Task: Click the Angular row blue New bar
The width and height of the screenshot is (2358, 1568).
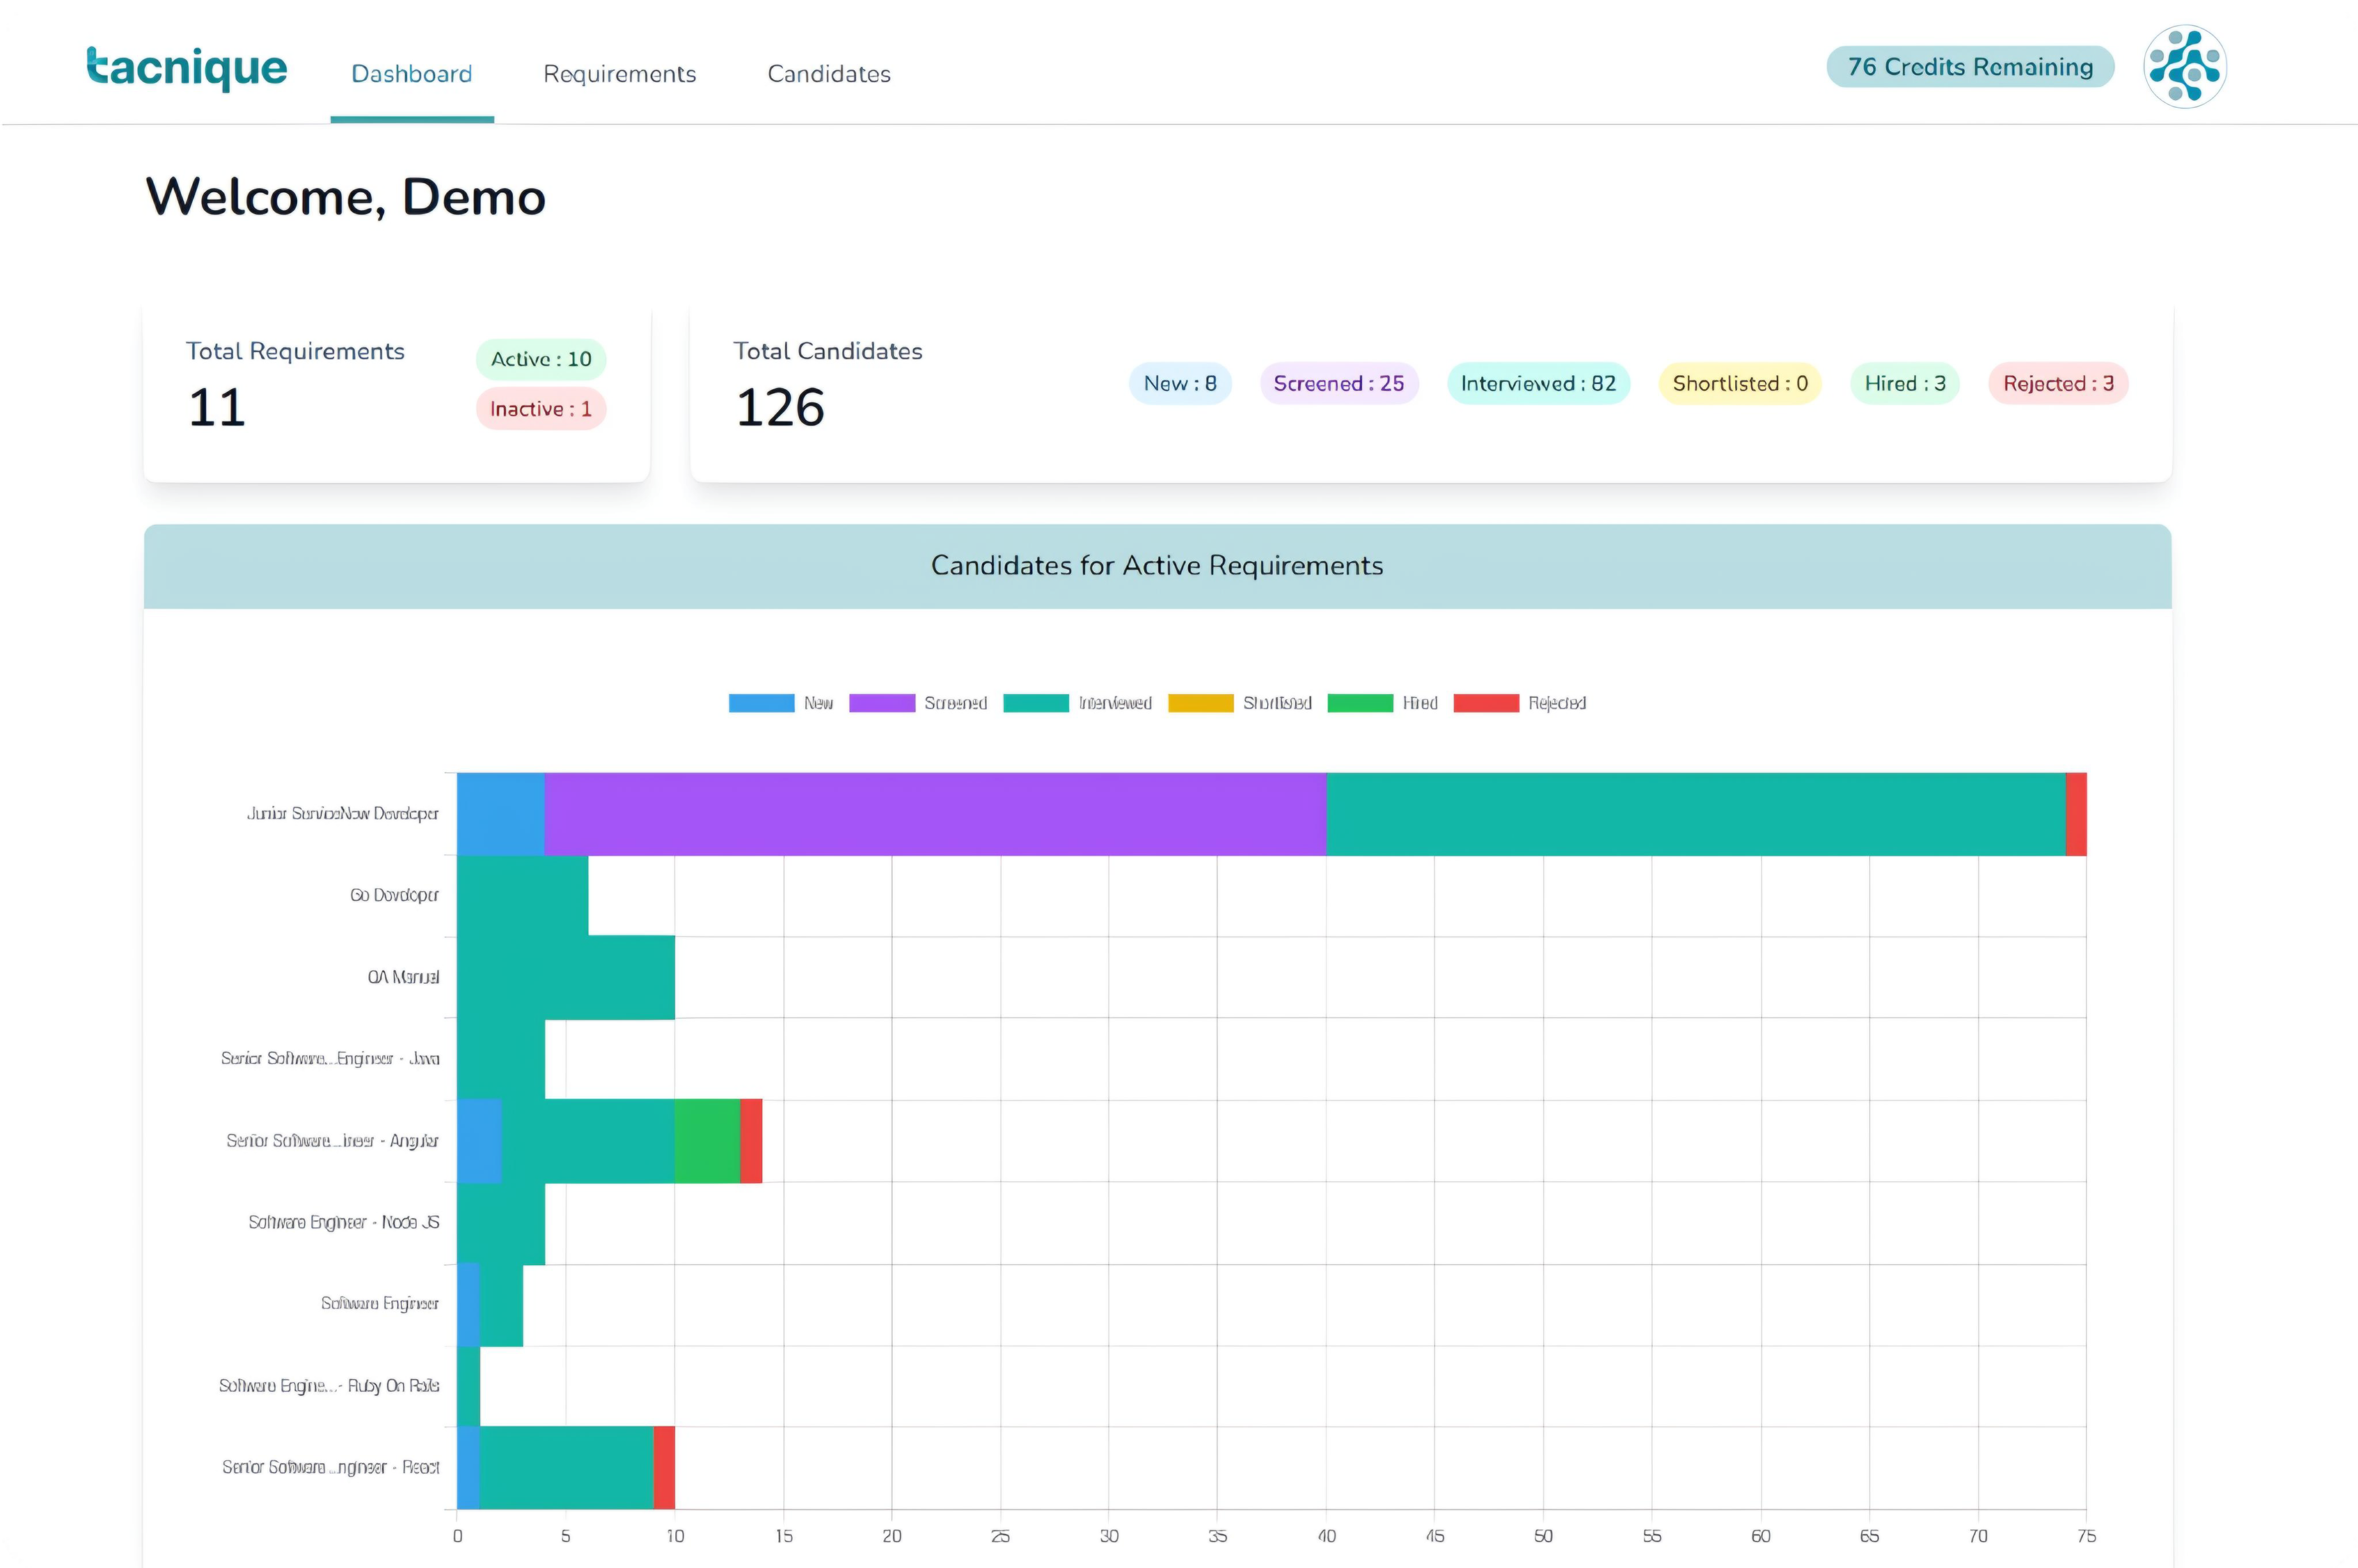Action: (x=479, y=1141)
